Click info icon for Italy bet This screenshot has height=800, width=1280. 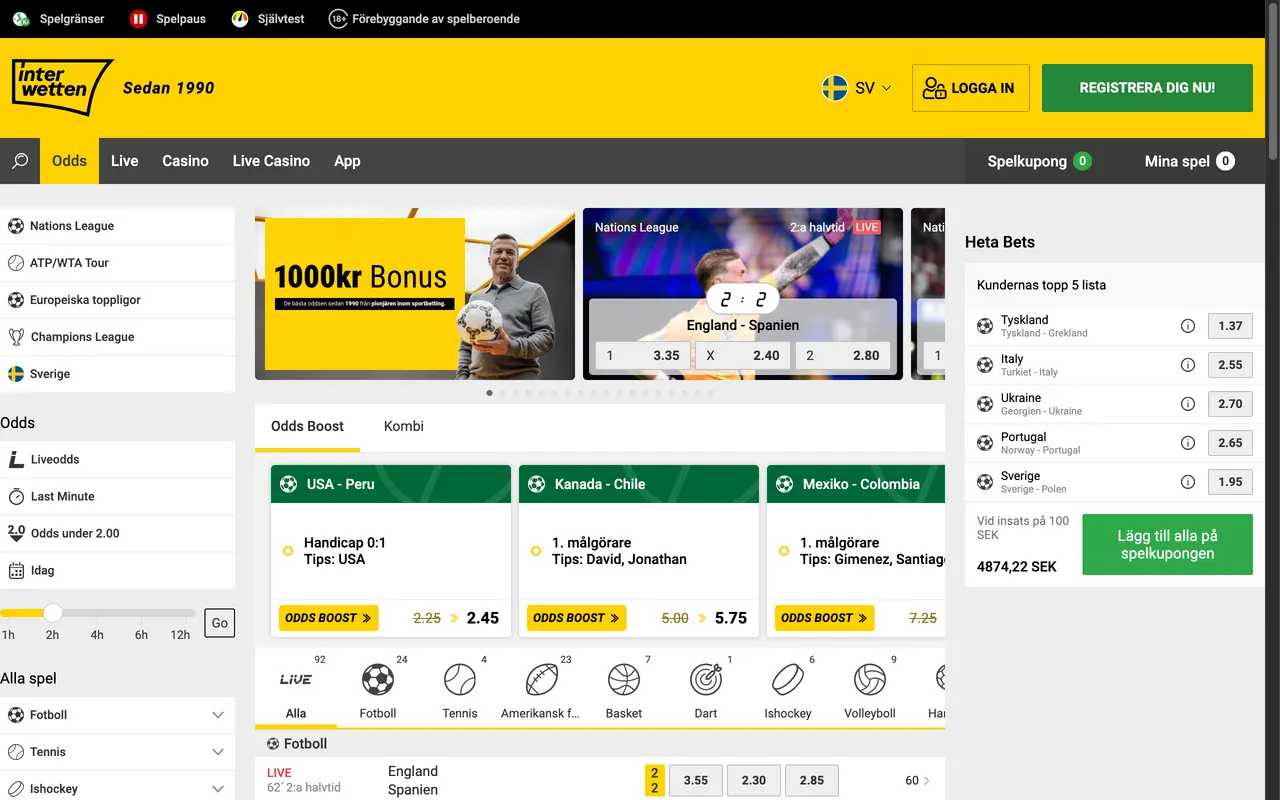click(x=1188, y=365)
